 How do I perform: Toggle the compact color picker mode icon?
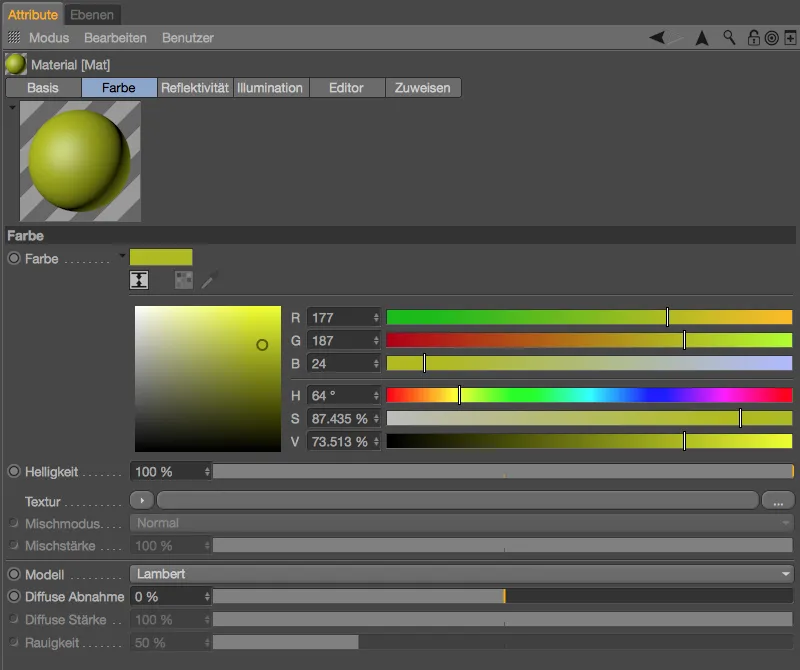point(138,281)
